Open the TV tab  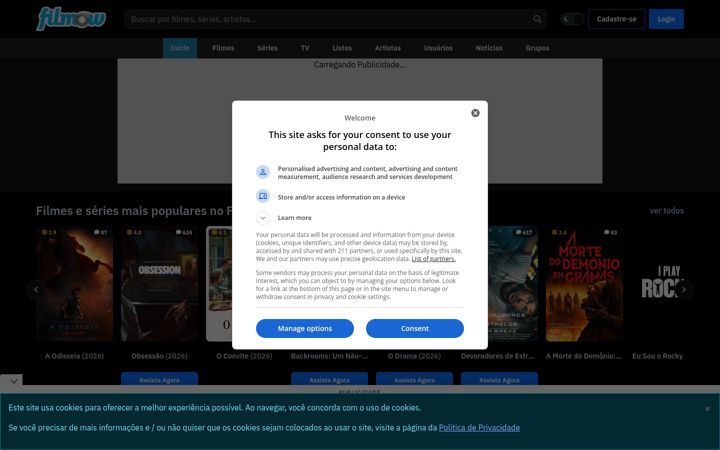[305, 48]
